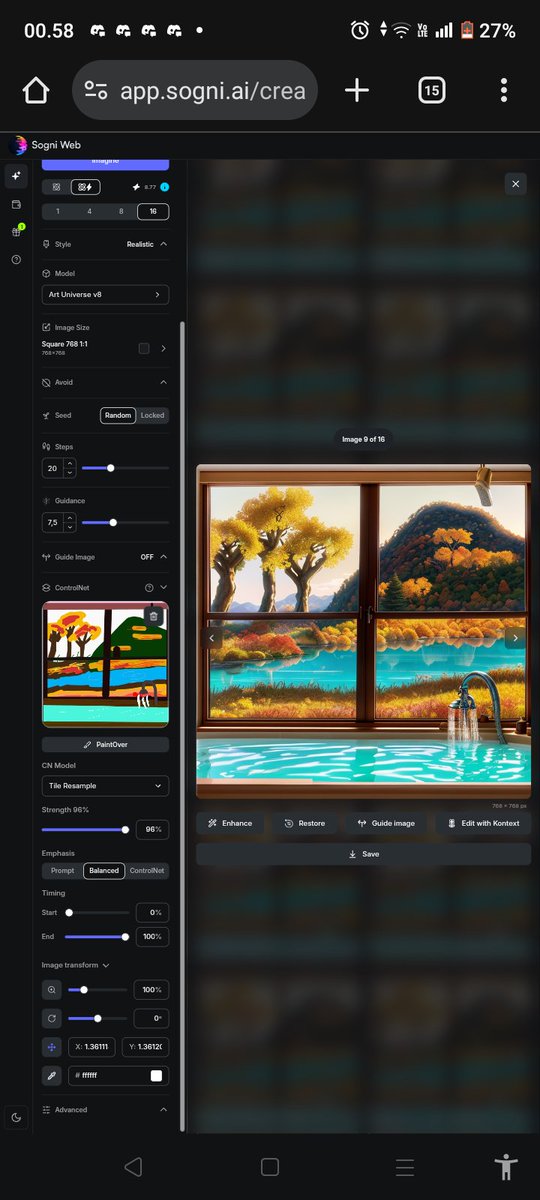Set image count to 1

(58, 211)
